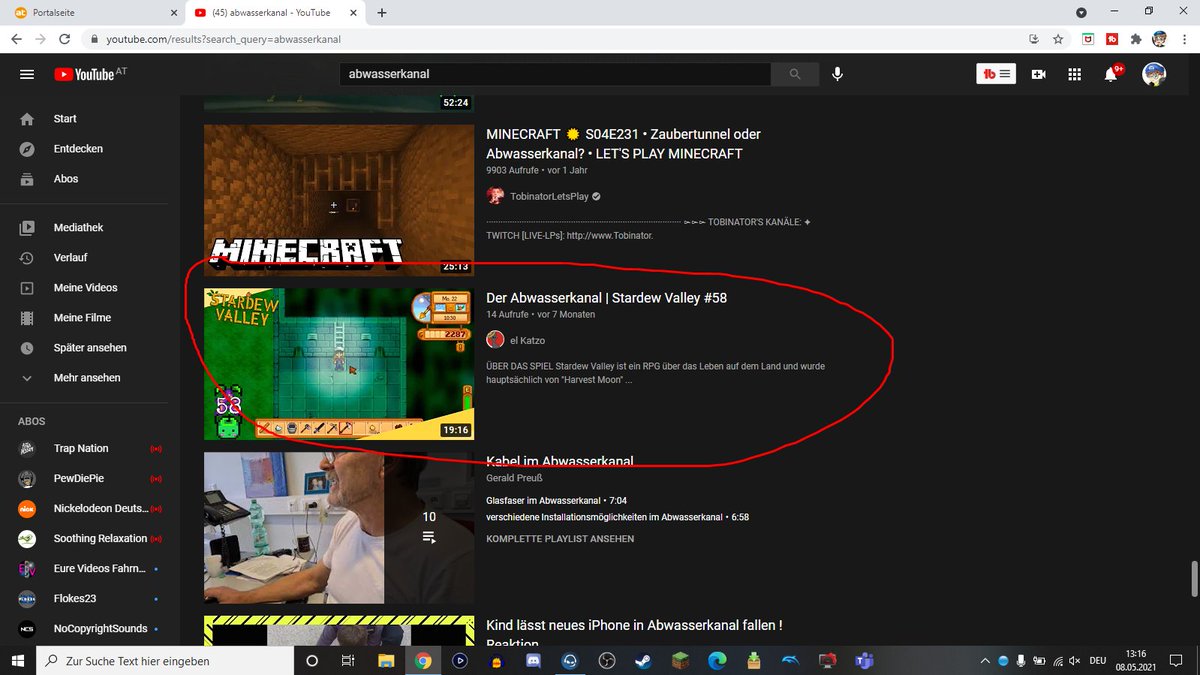Image resolution: width=1200 pixels, height=675 pixels.
Task: Select the abwasserkanal - YouTube tab
Action: tap(278, 13)
